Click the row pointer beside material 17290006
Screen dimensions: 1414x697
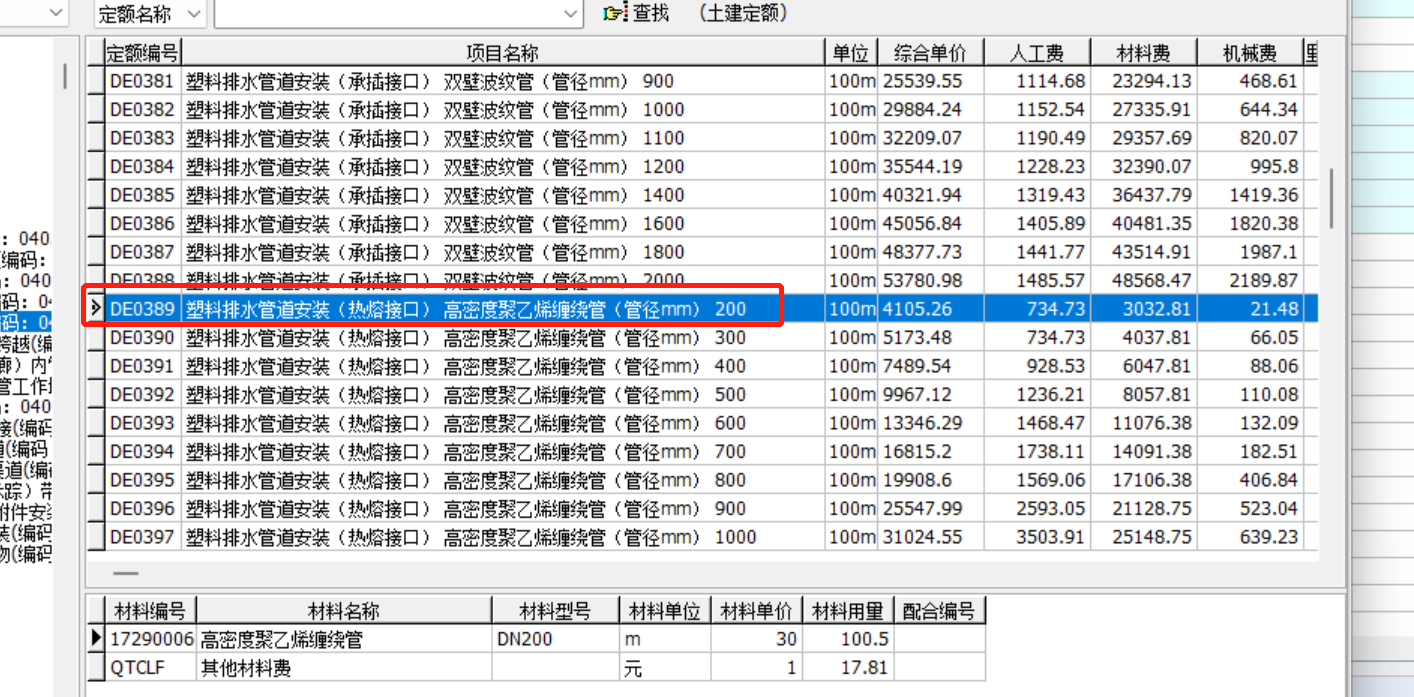[x=96, y=639]
